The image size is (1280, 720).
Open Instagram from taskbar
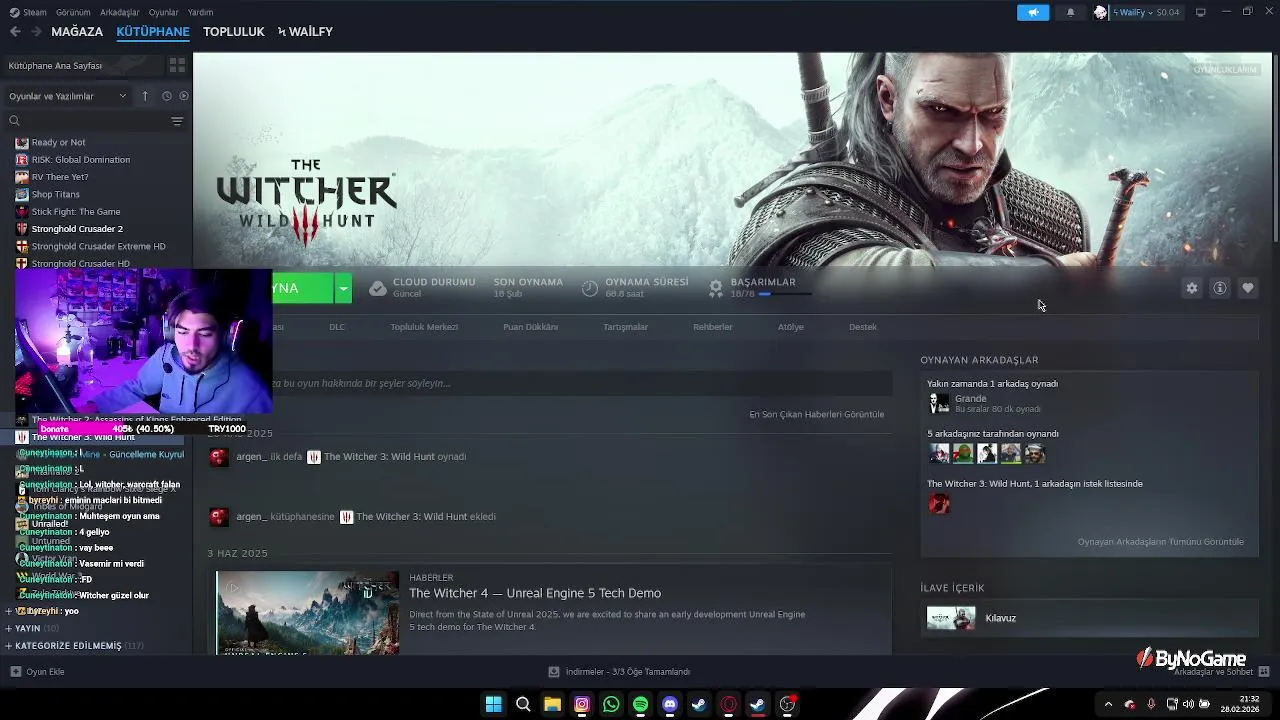pos(582,705)
